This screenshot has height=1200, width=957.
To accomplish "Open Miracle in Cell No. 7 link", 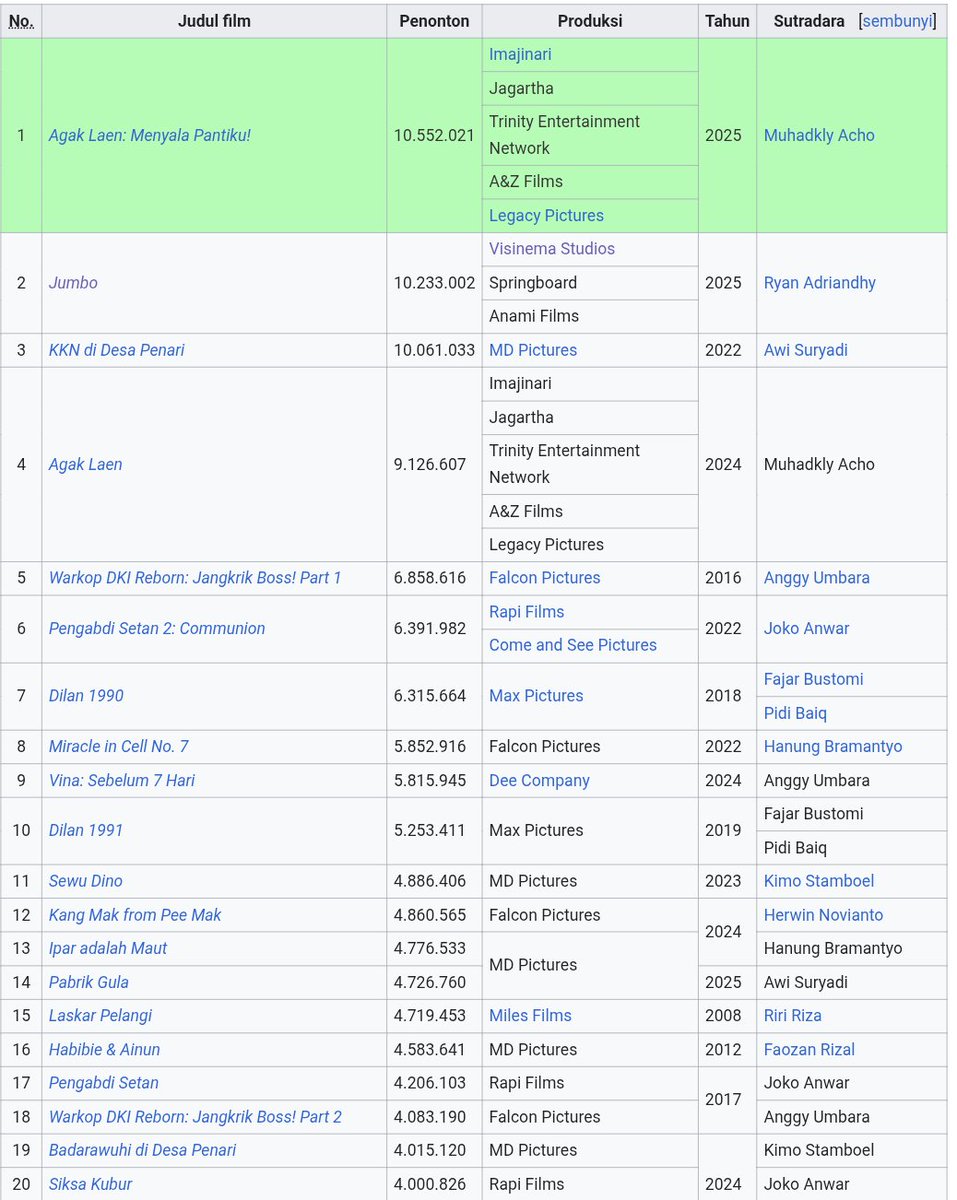I will 119,747.
